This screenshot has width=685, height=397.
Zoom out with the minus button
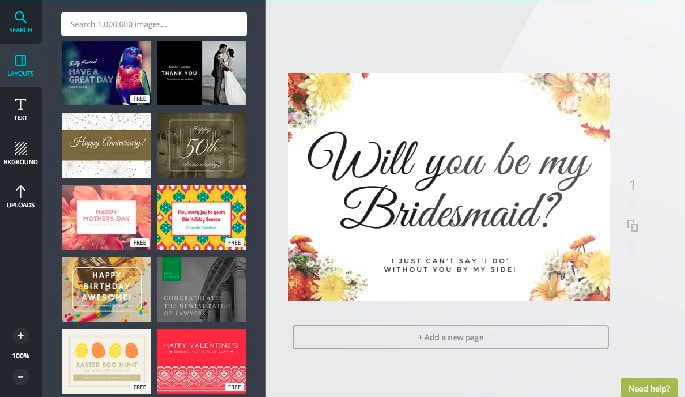(21, 376)
